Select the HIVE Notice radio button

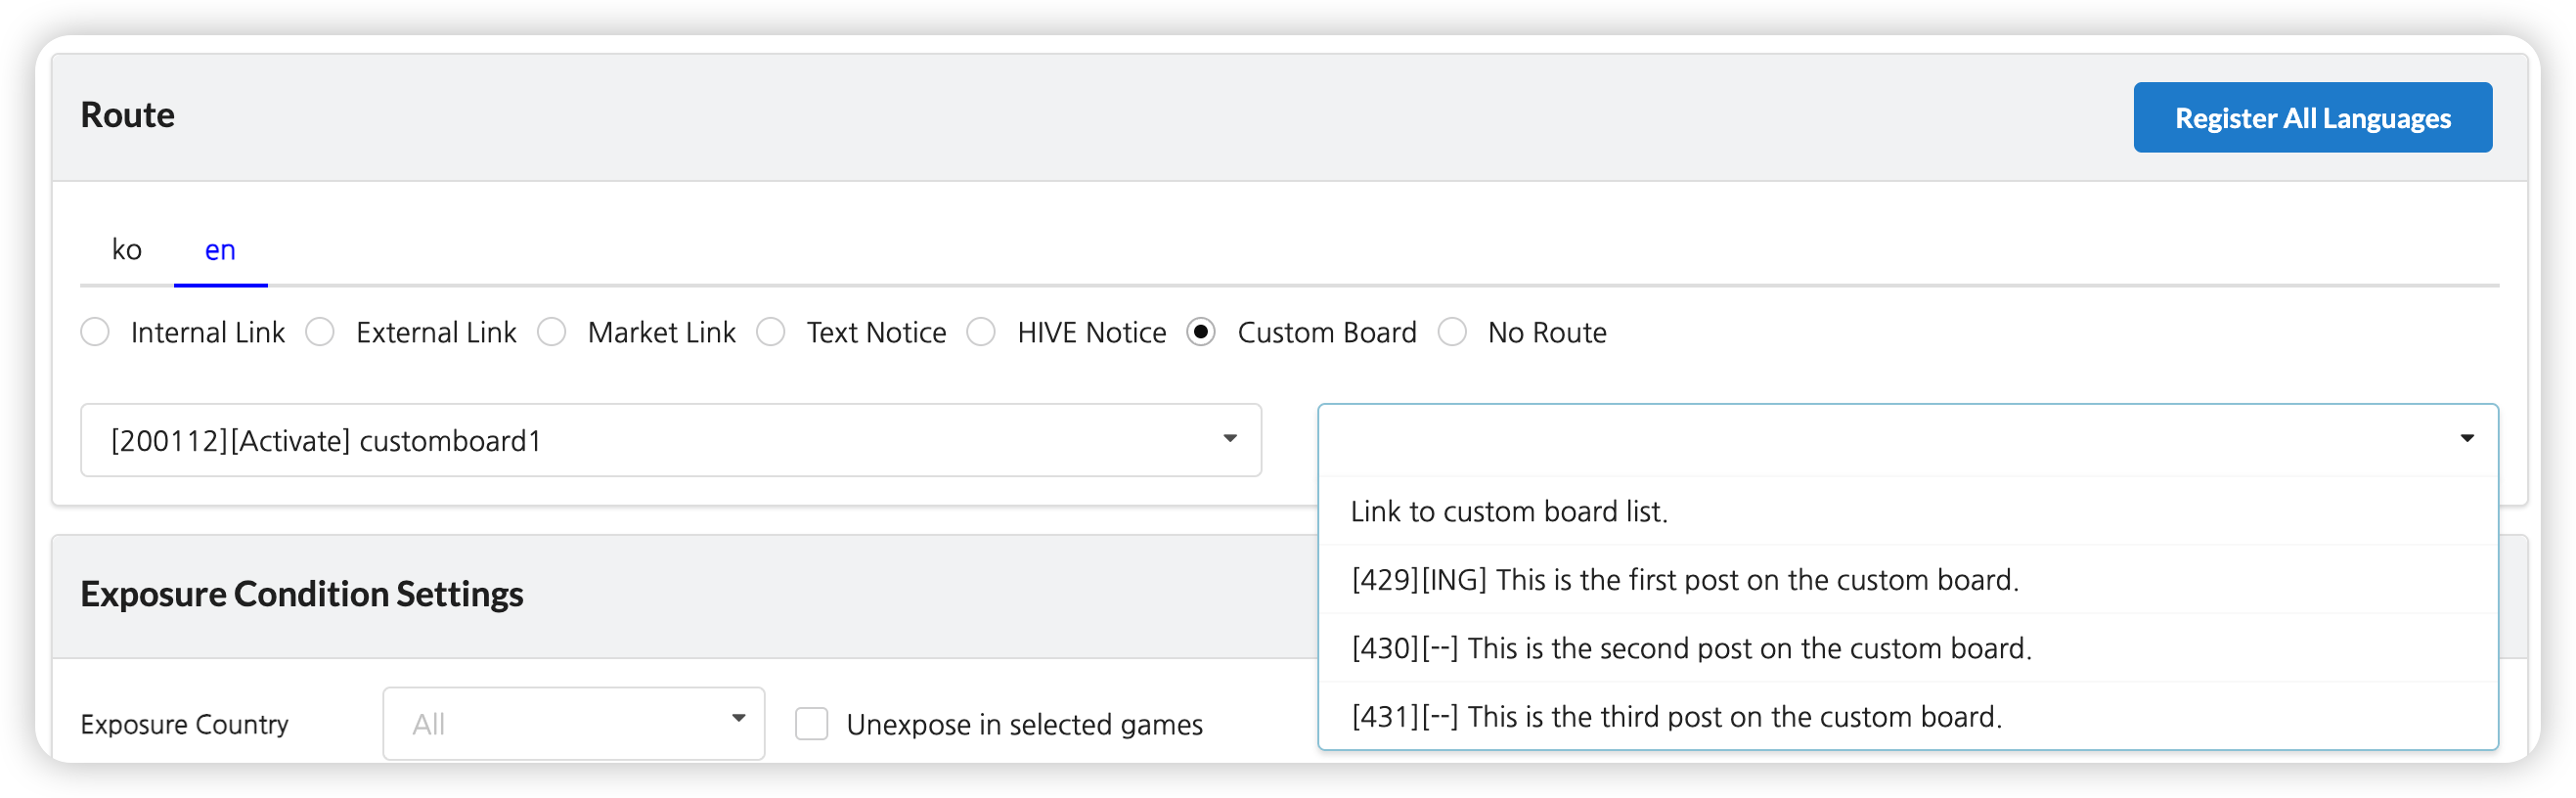pyautogui.click(x=982, y=332)
